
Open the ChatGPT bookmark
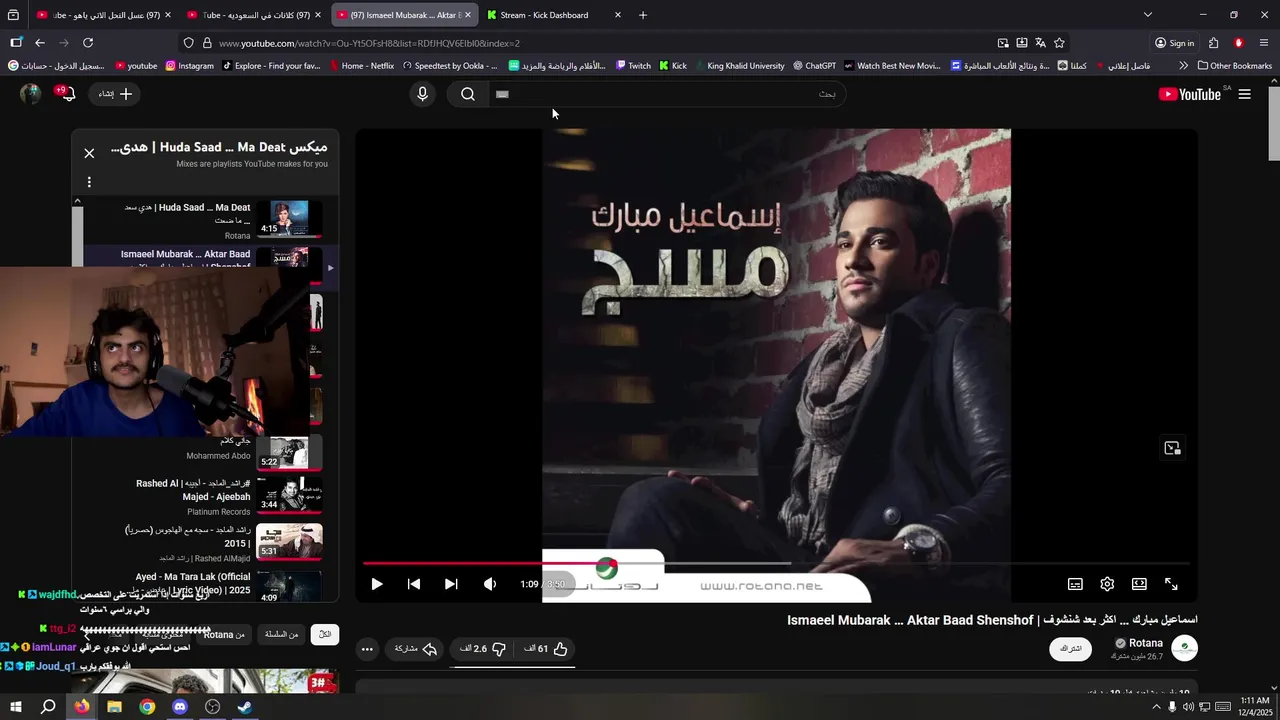pyautogui.click(x=814, y=66)
